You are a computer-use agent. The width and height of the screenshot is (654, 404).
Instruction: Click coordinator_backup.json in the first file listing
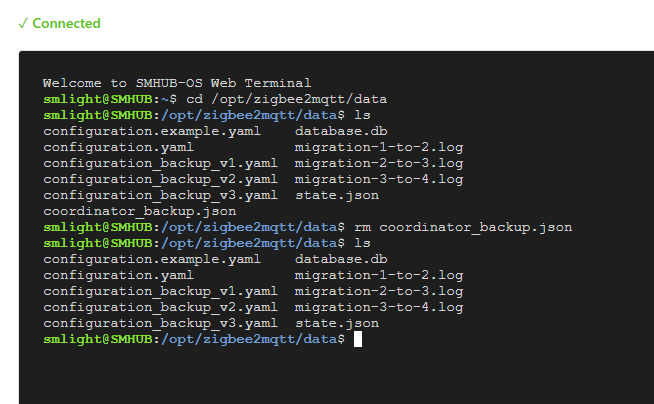(x=140, y=211)
